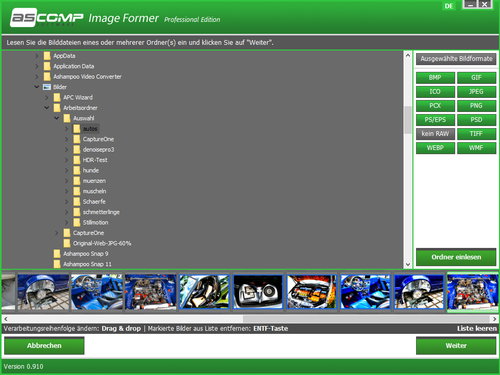Toggle the PSD format button
500x375 pixels.
coord(476,120)
